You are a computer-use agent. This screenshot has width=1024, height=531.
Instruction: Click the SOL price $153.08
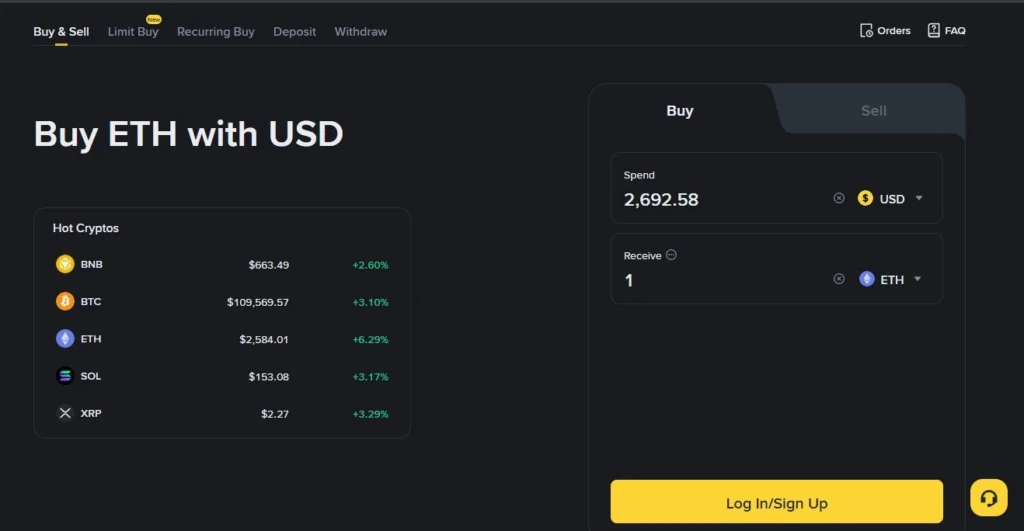pos(268,376)
